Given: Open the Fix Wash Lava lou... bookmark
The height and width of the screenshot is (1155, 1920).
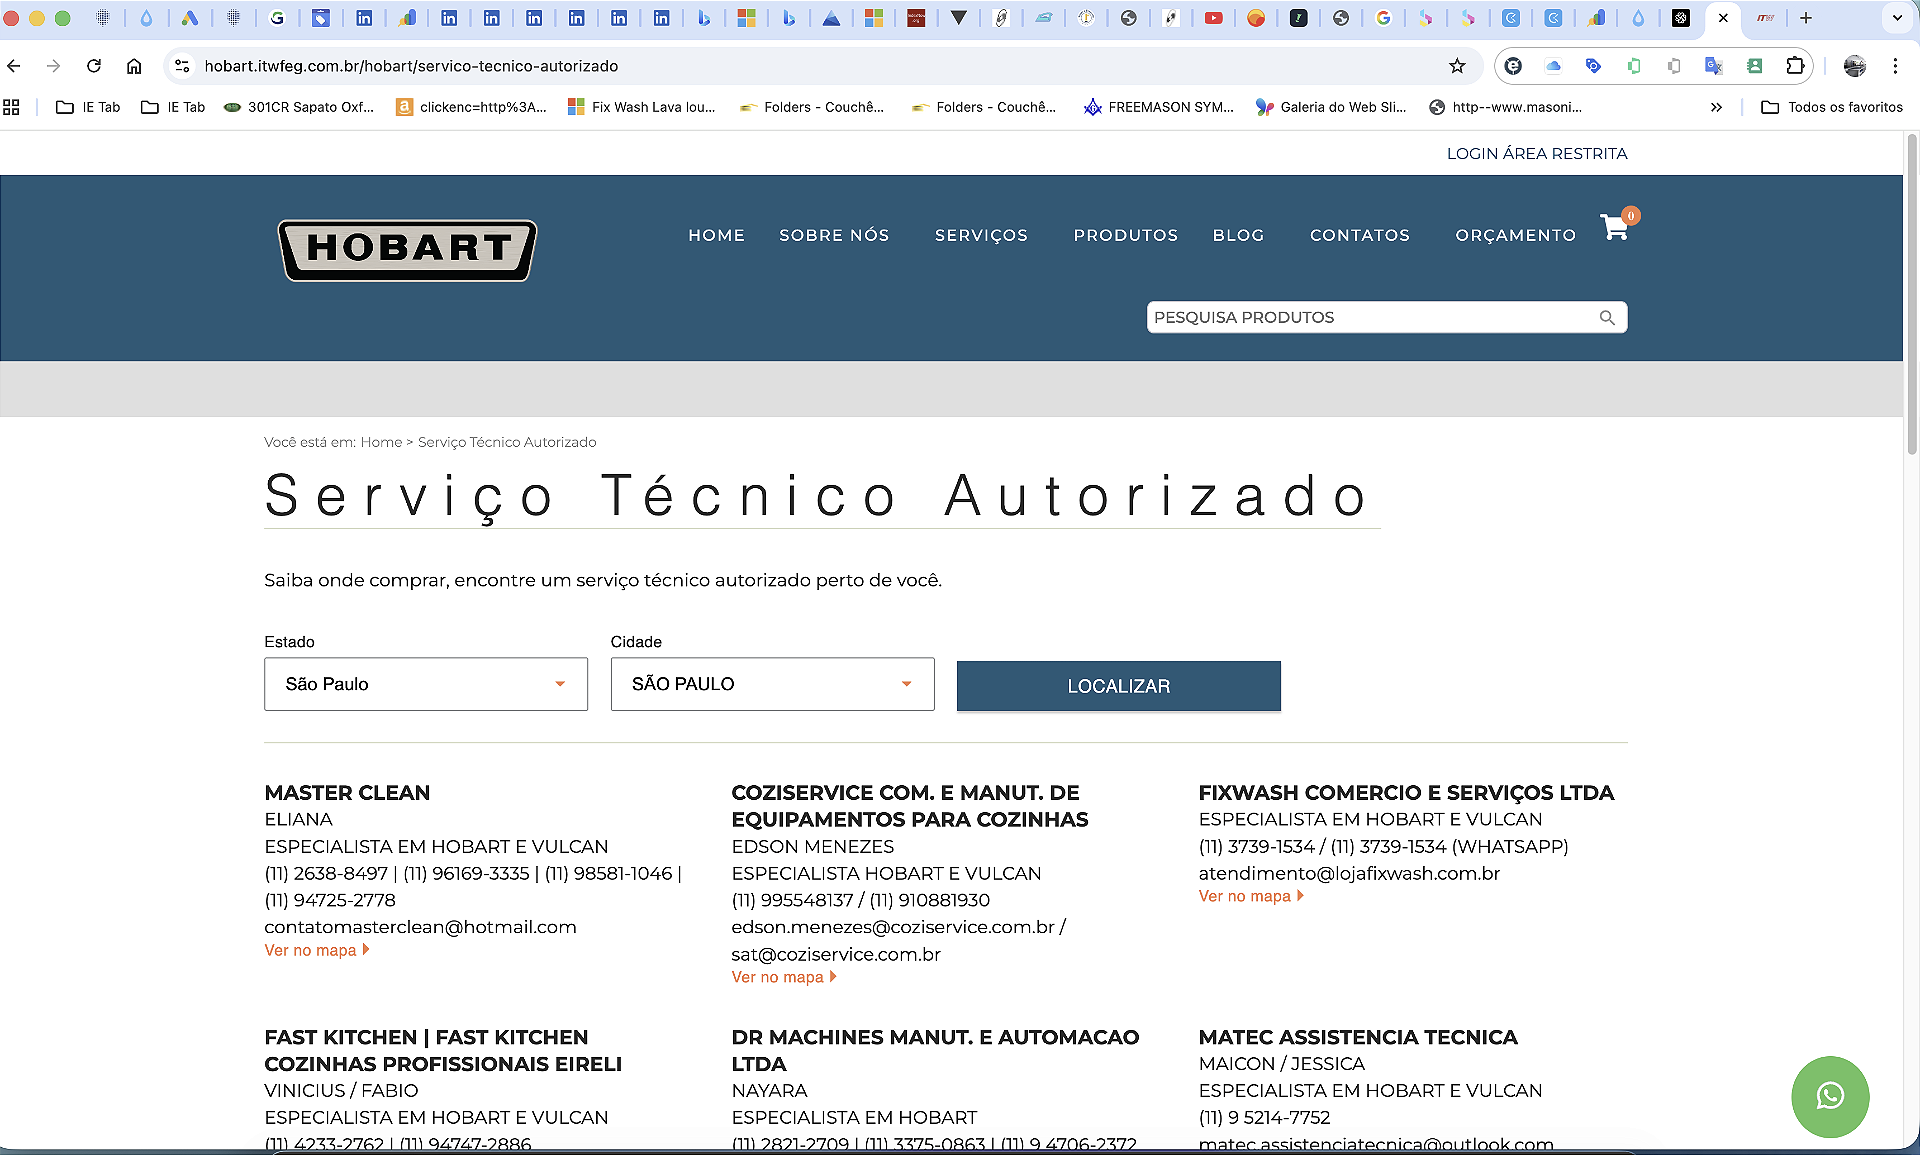Looking at the screenshot, I should [642, 107].
